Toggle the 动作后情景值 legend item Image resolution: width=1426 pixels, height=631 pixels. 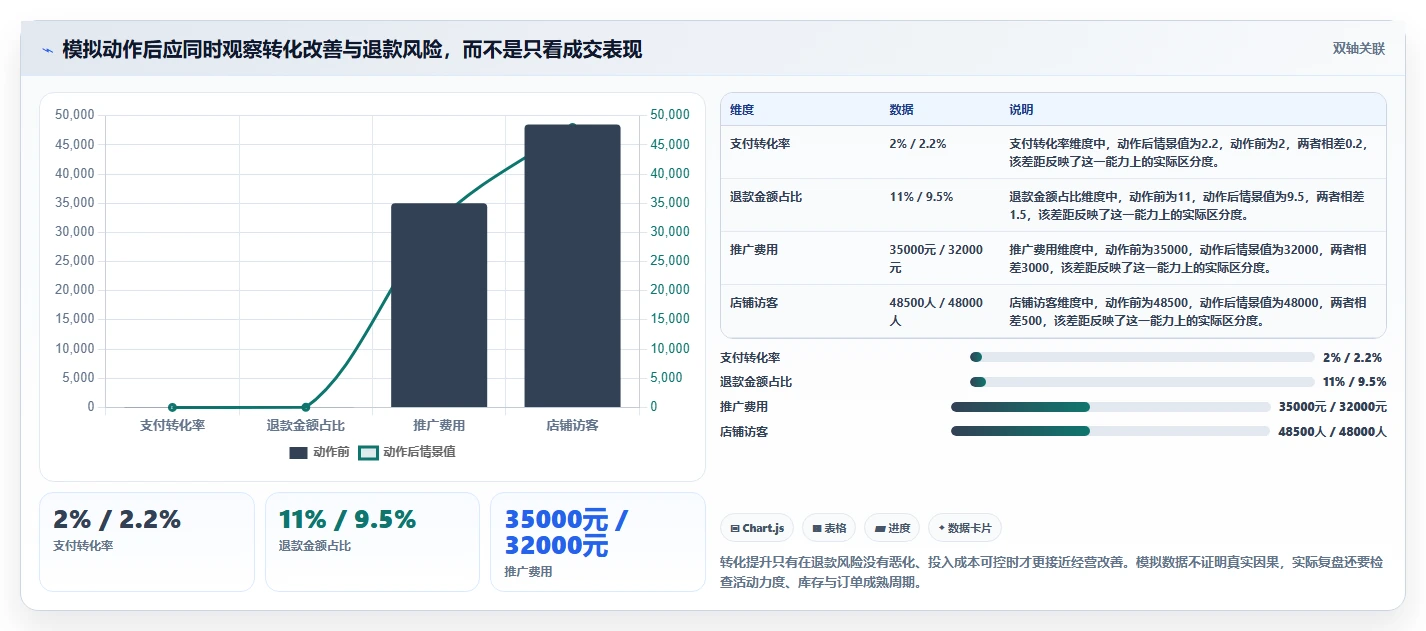tap(407, 452)
